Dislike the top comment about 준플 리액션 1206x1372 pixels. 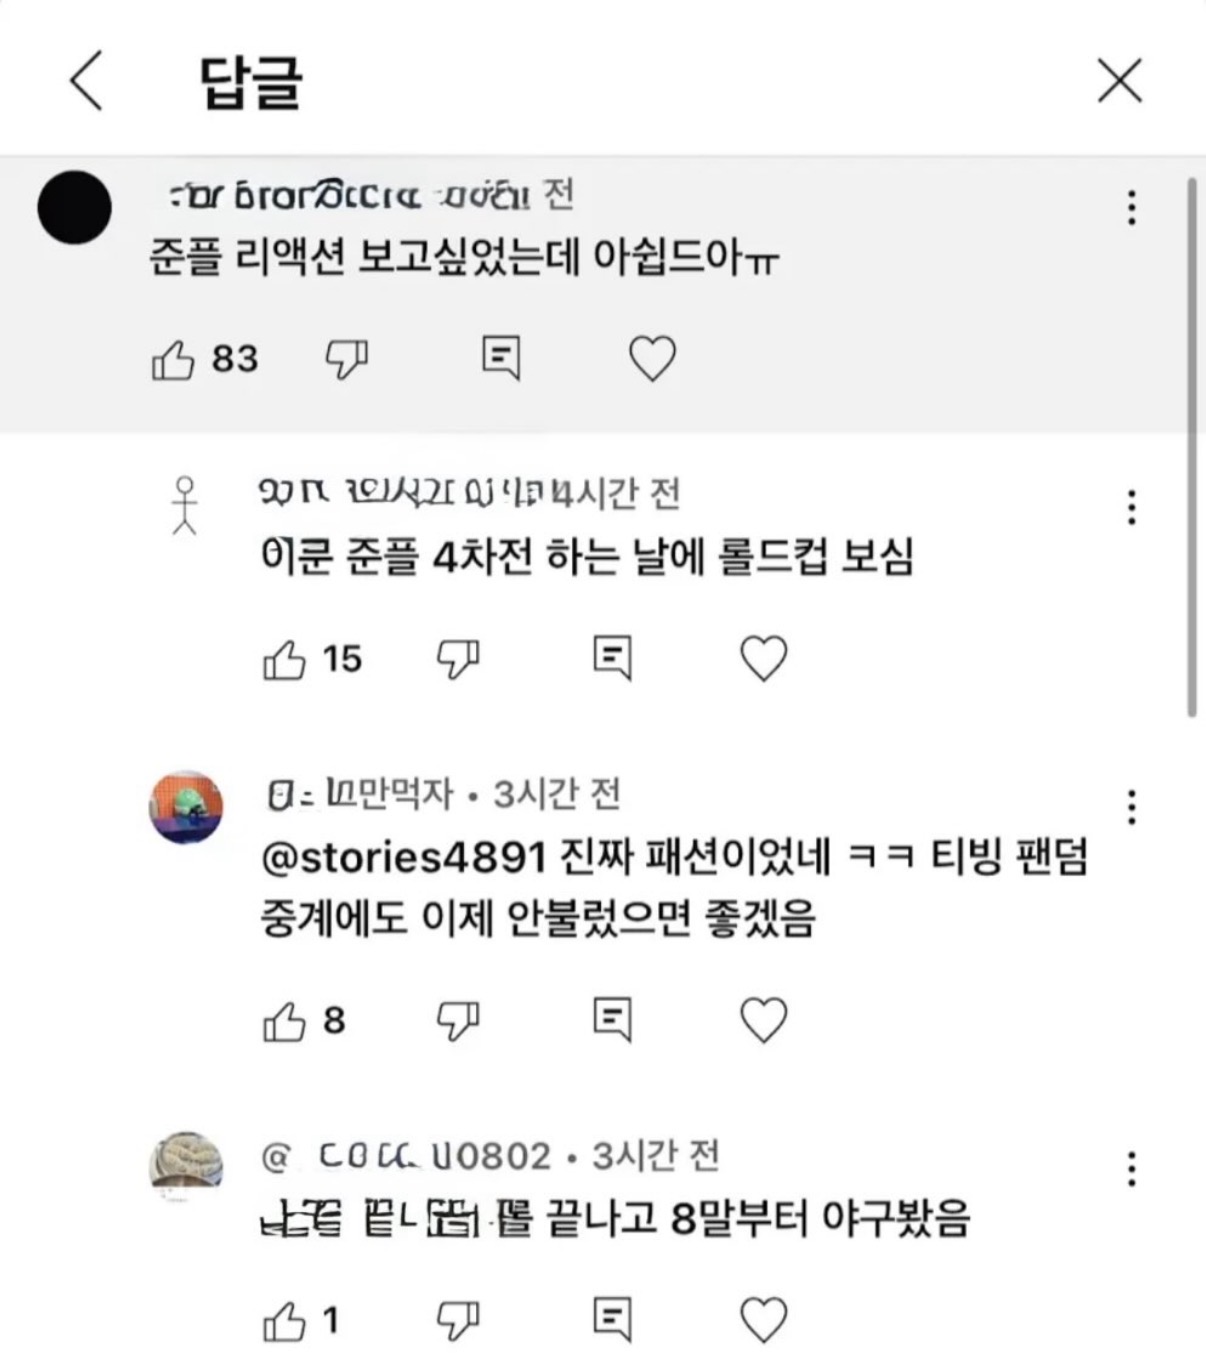[x=347, y=359]
